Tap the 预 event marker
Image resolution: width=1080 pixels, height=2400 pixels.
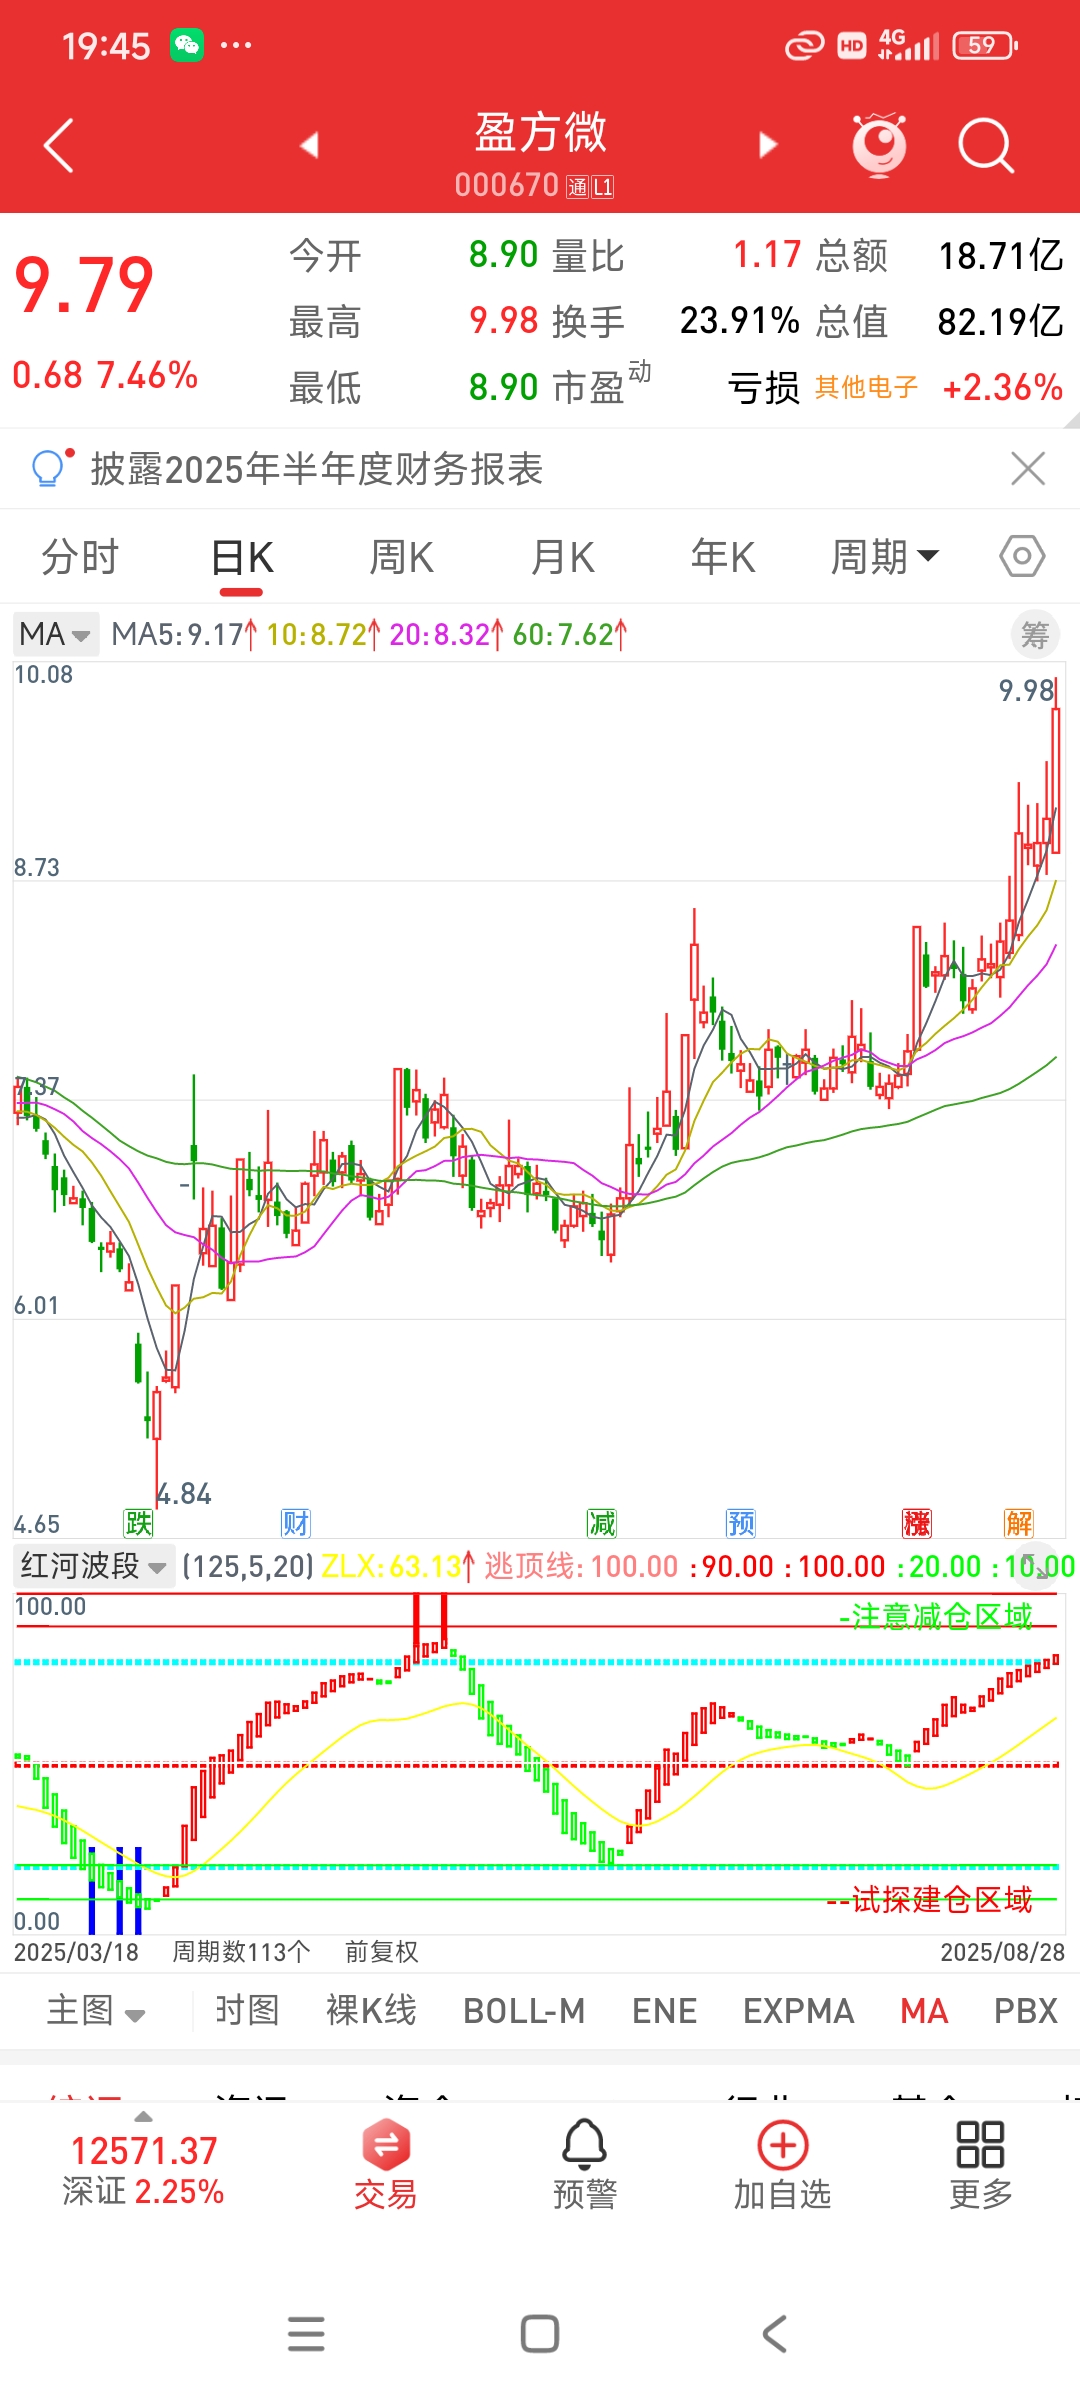[x=741, y=1523]
